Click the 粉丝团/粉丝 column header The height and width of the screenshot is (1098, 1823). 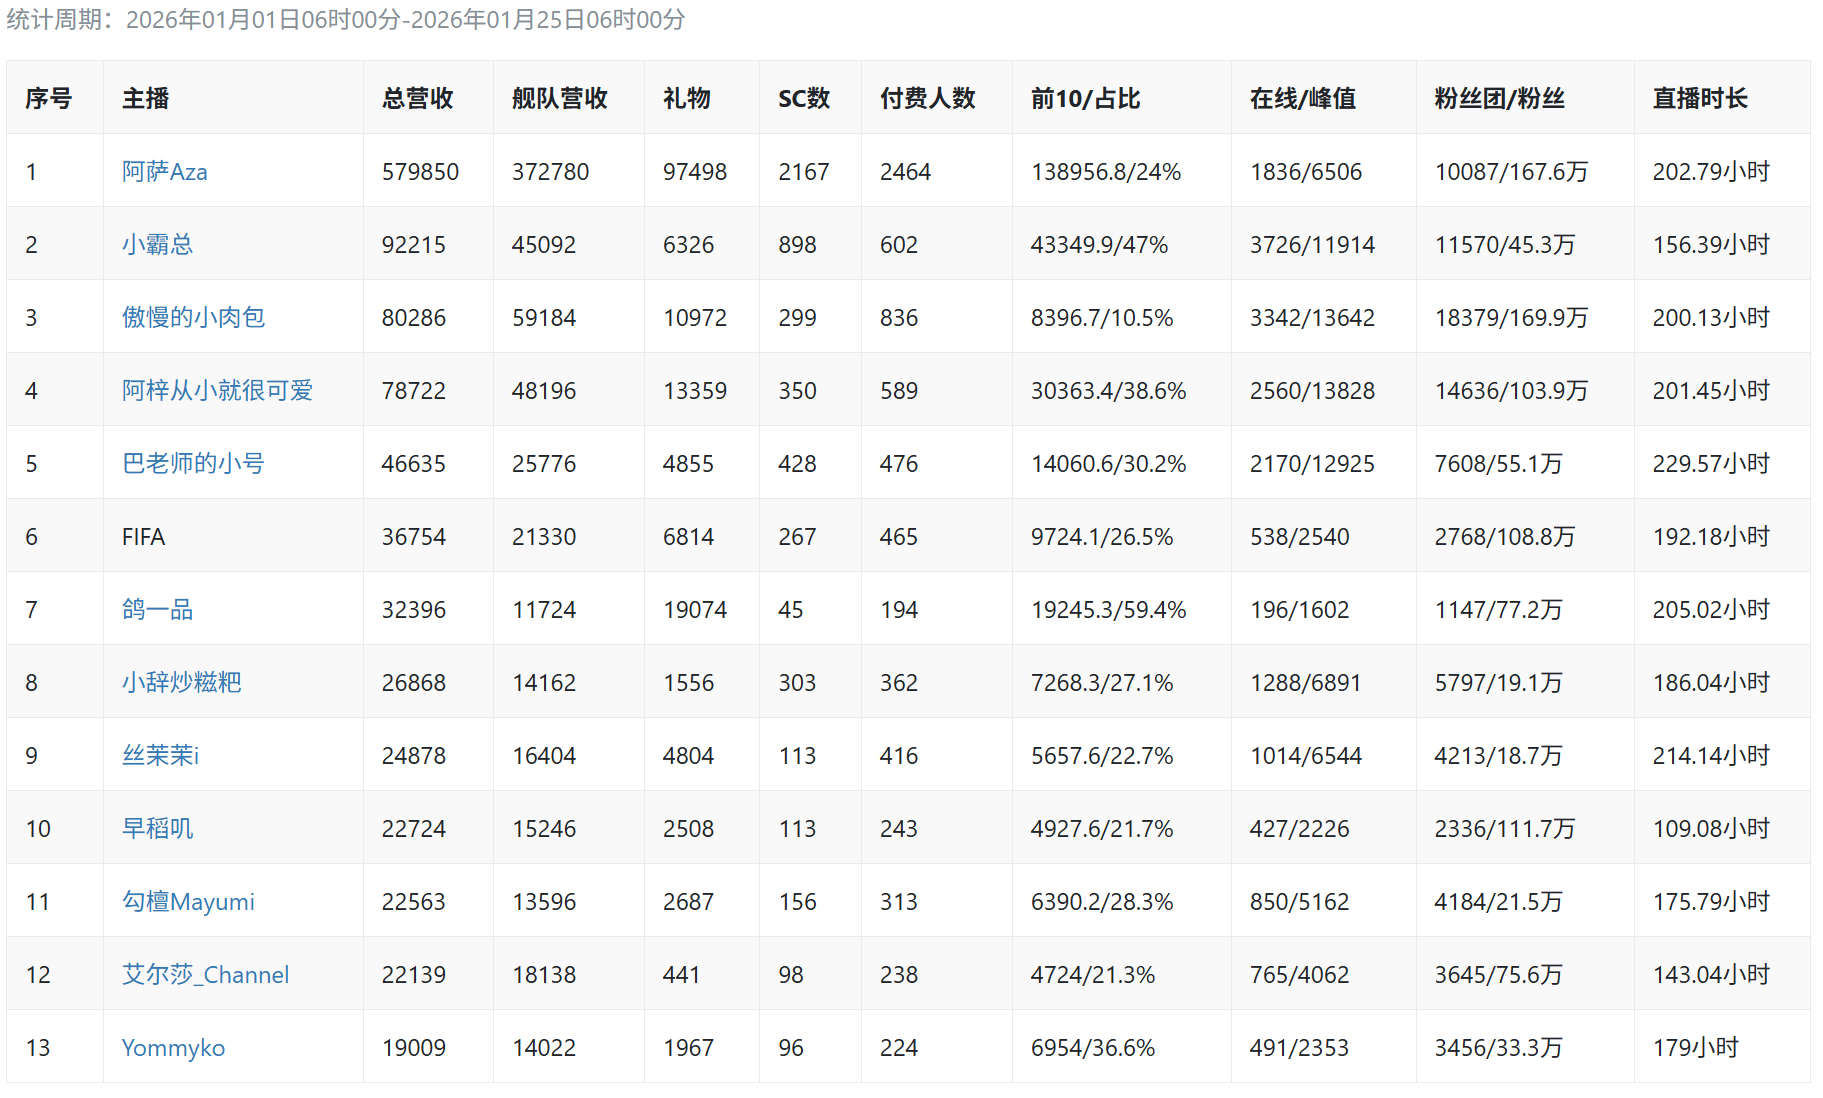coord(1499,98)
